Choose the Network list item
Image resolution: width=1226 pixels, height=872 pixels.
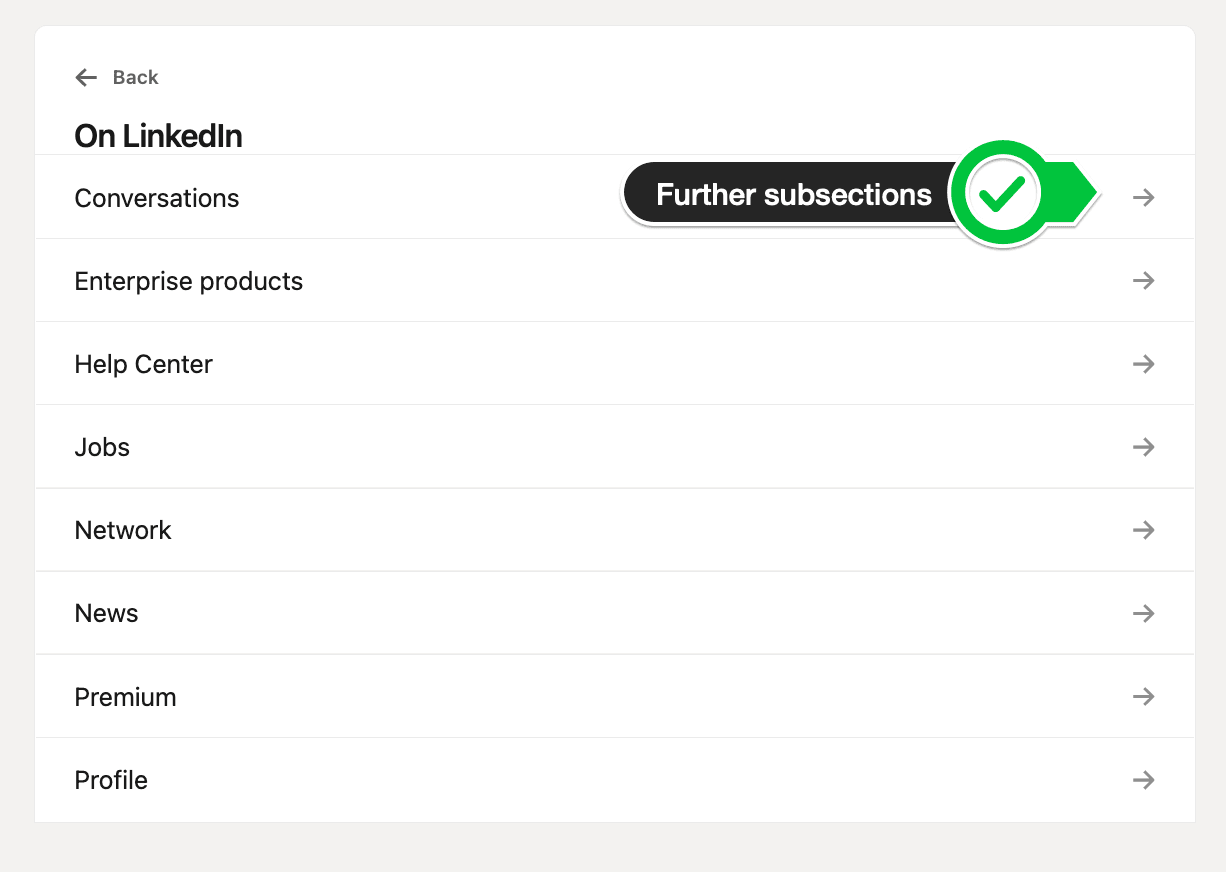(615, 529)
